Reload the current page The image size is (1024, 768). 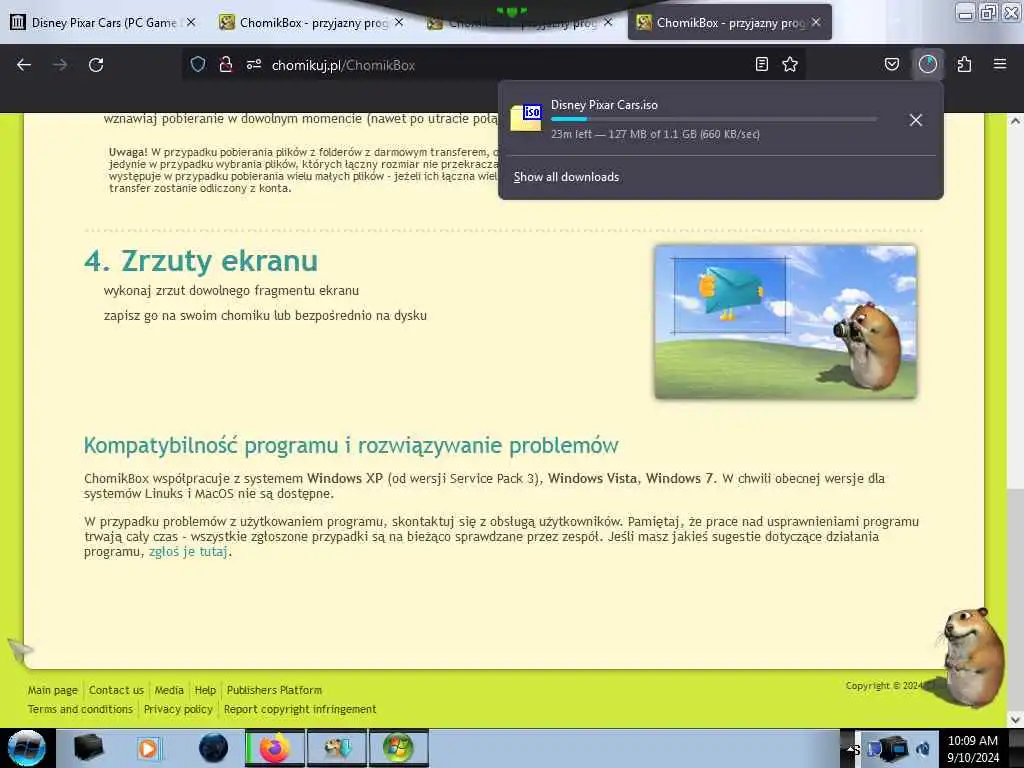pyautogui.click(x=96, y=65)
